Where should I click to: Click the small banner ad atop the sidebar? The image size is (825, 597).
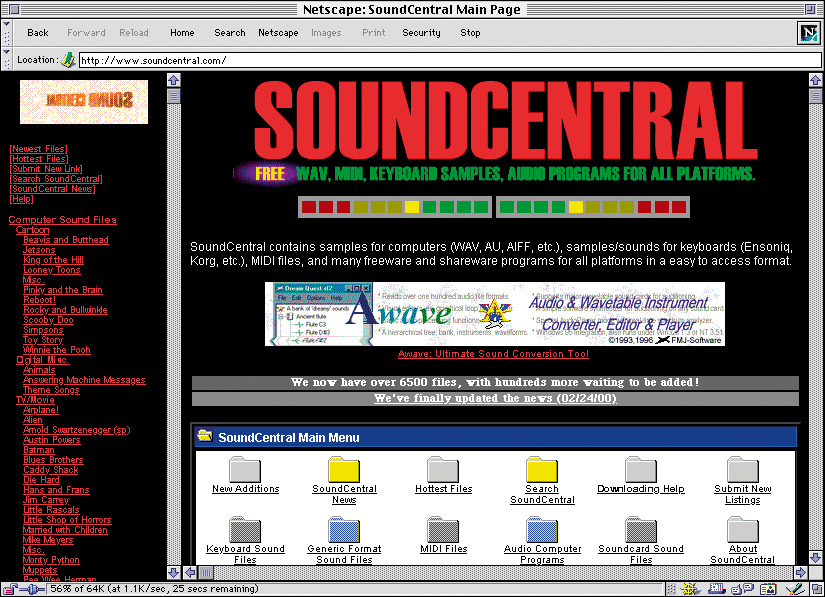[x=84, y=102]
